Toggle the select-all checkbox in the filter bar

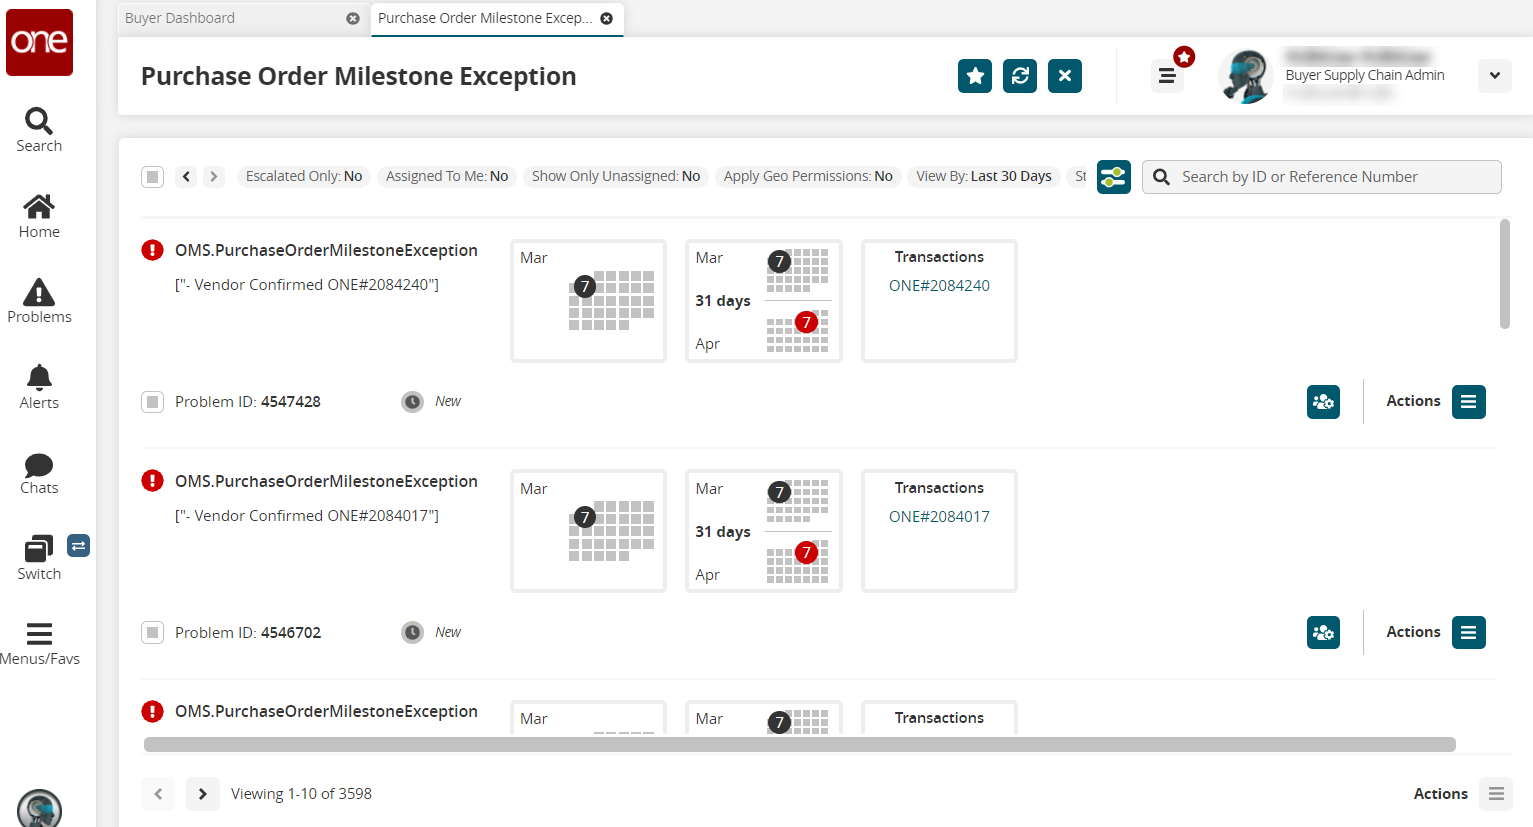(x=152, y=177)
